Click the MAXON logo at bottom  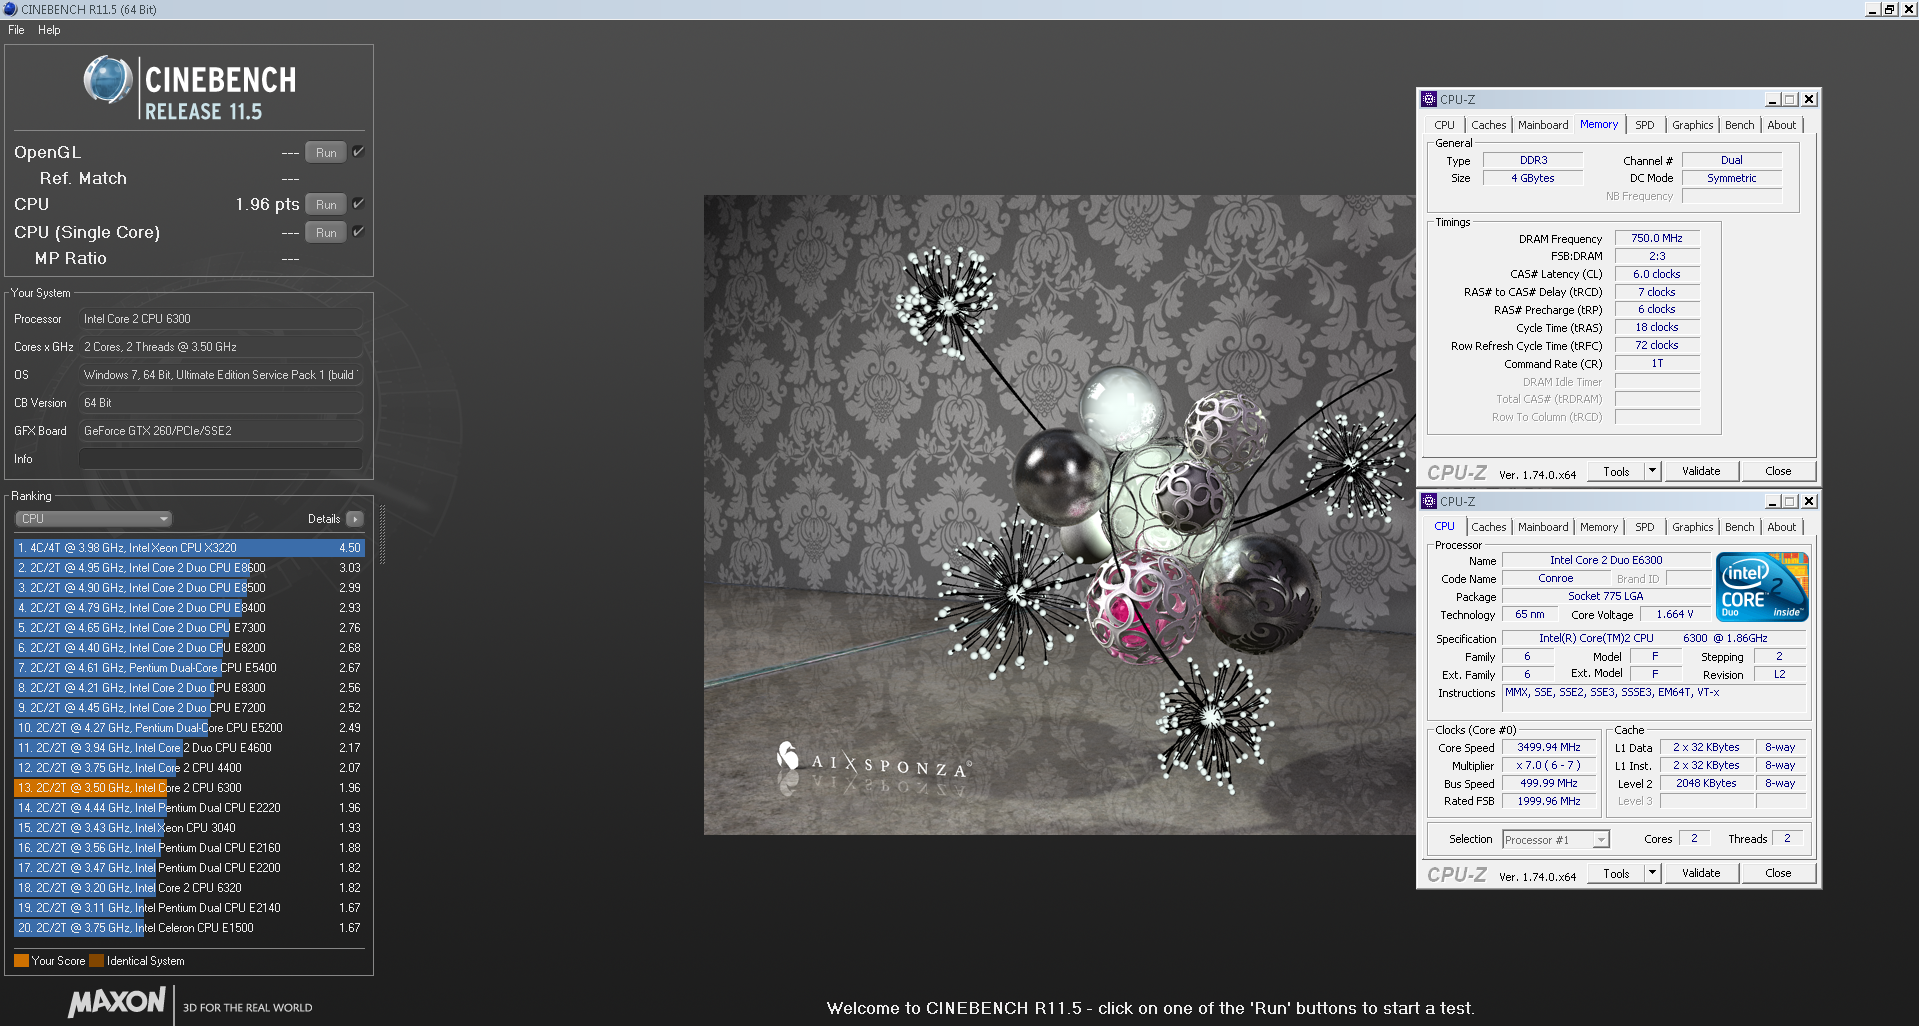116,1003
